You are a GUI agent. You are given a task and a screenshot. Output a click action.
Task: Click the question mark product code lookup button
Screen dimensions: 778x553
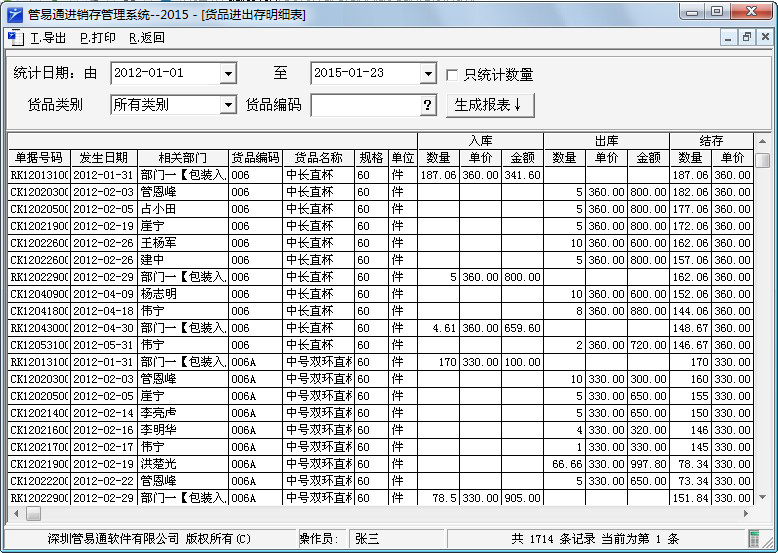pos(428,105)
